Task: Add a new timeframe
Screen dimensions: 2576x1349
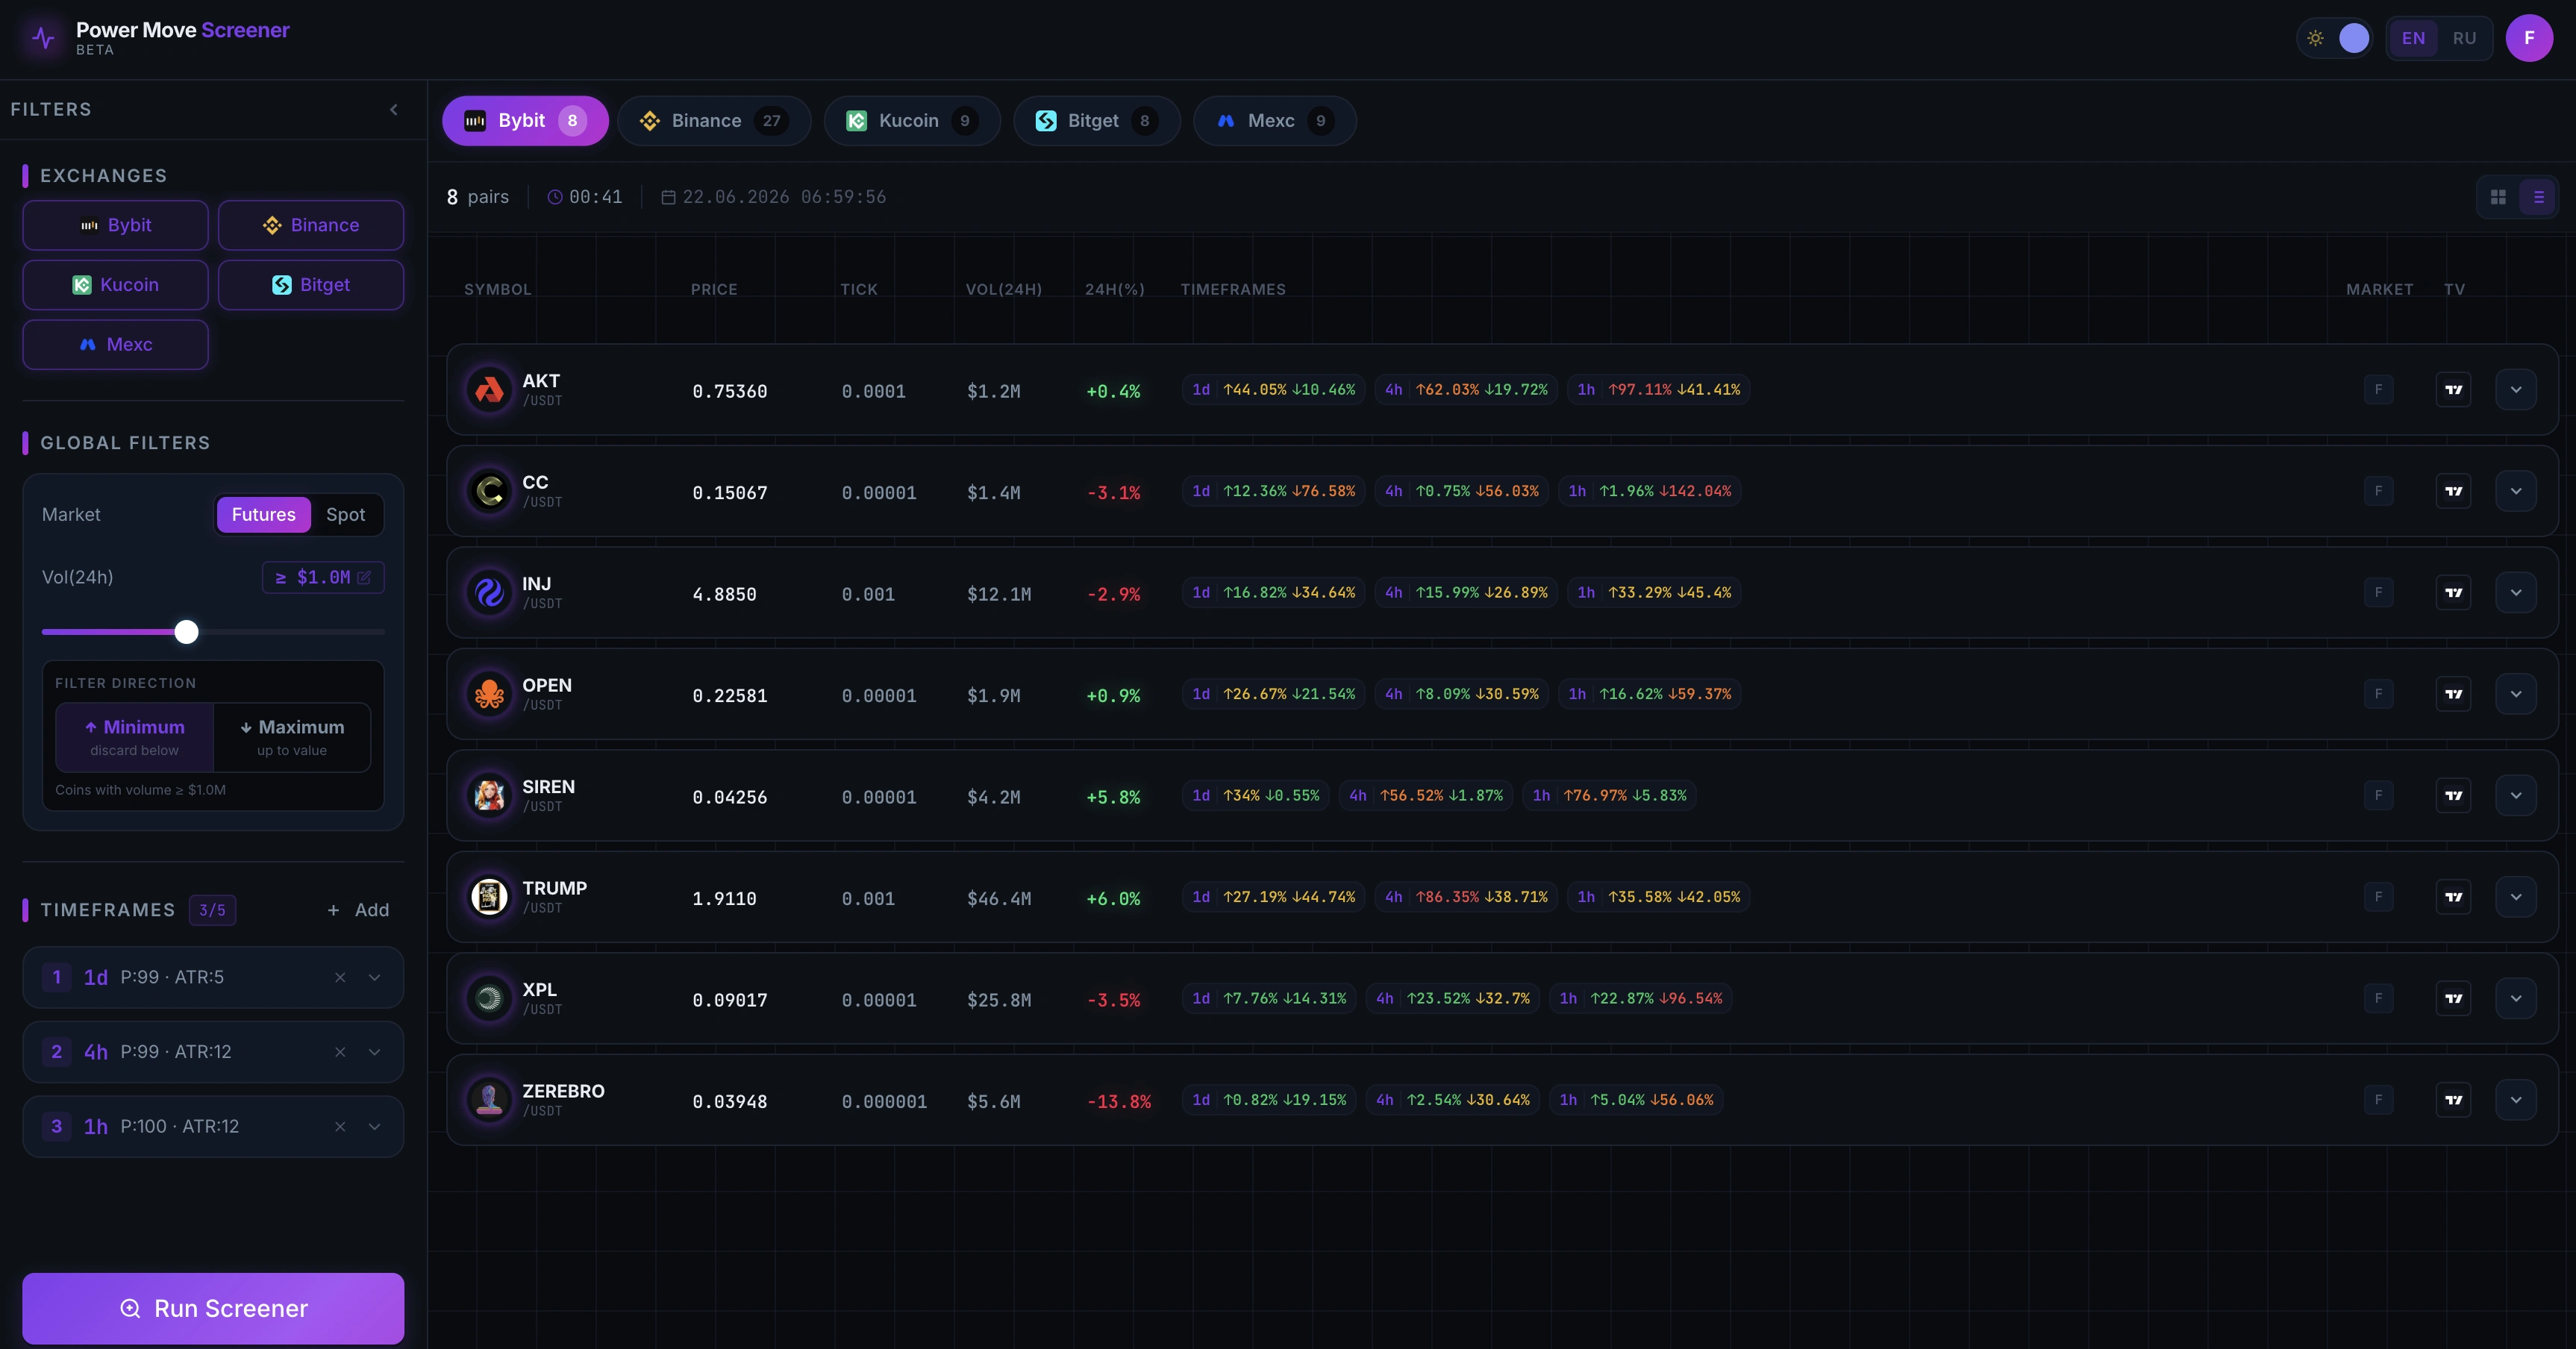Action: [358, 910]
